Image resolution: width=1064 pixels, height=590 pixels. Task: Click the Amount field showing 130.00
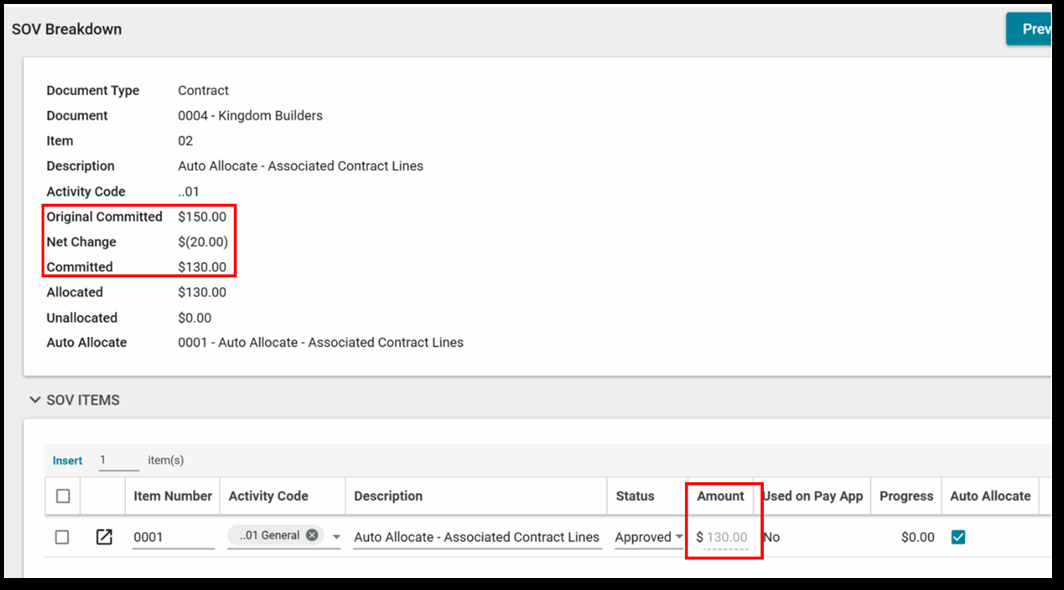click(727, 537)
